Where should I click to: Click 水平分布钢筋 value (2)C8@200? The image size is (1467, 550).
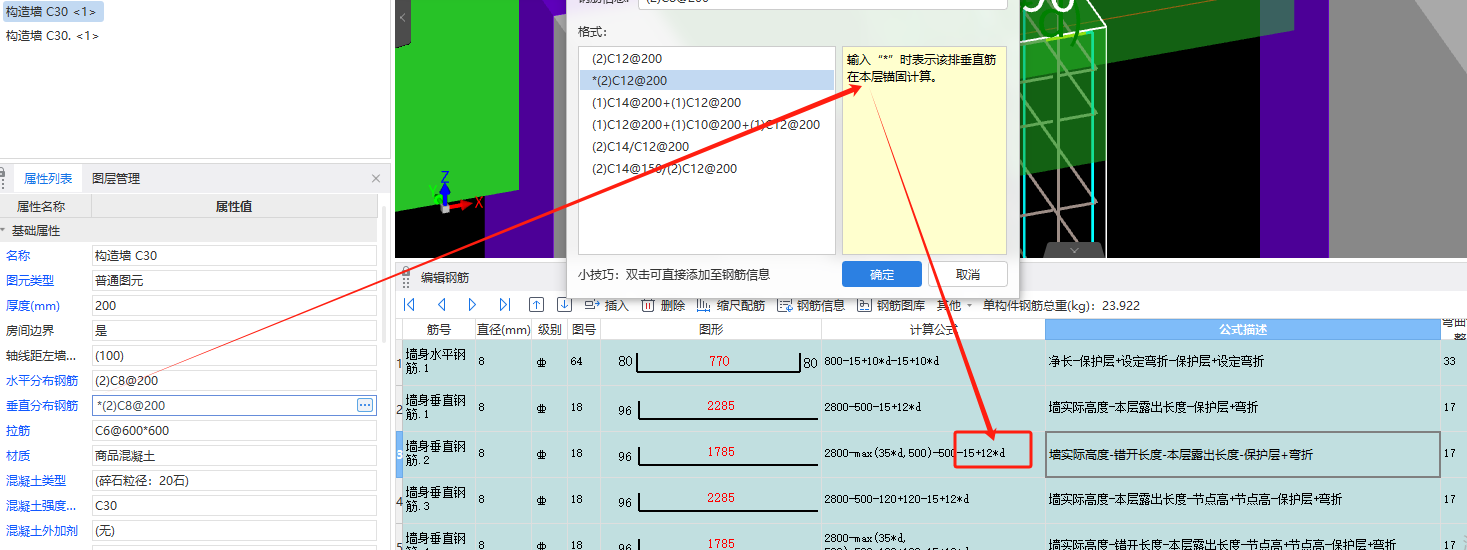point(234,381)
